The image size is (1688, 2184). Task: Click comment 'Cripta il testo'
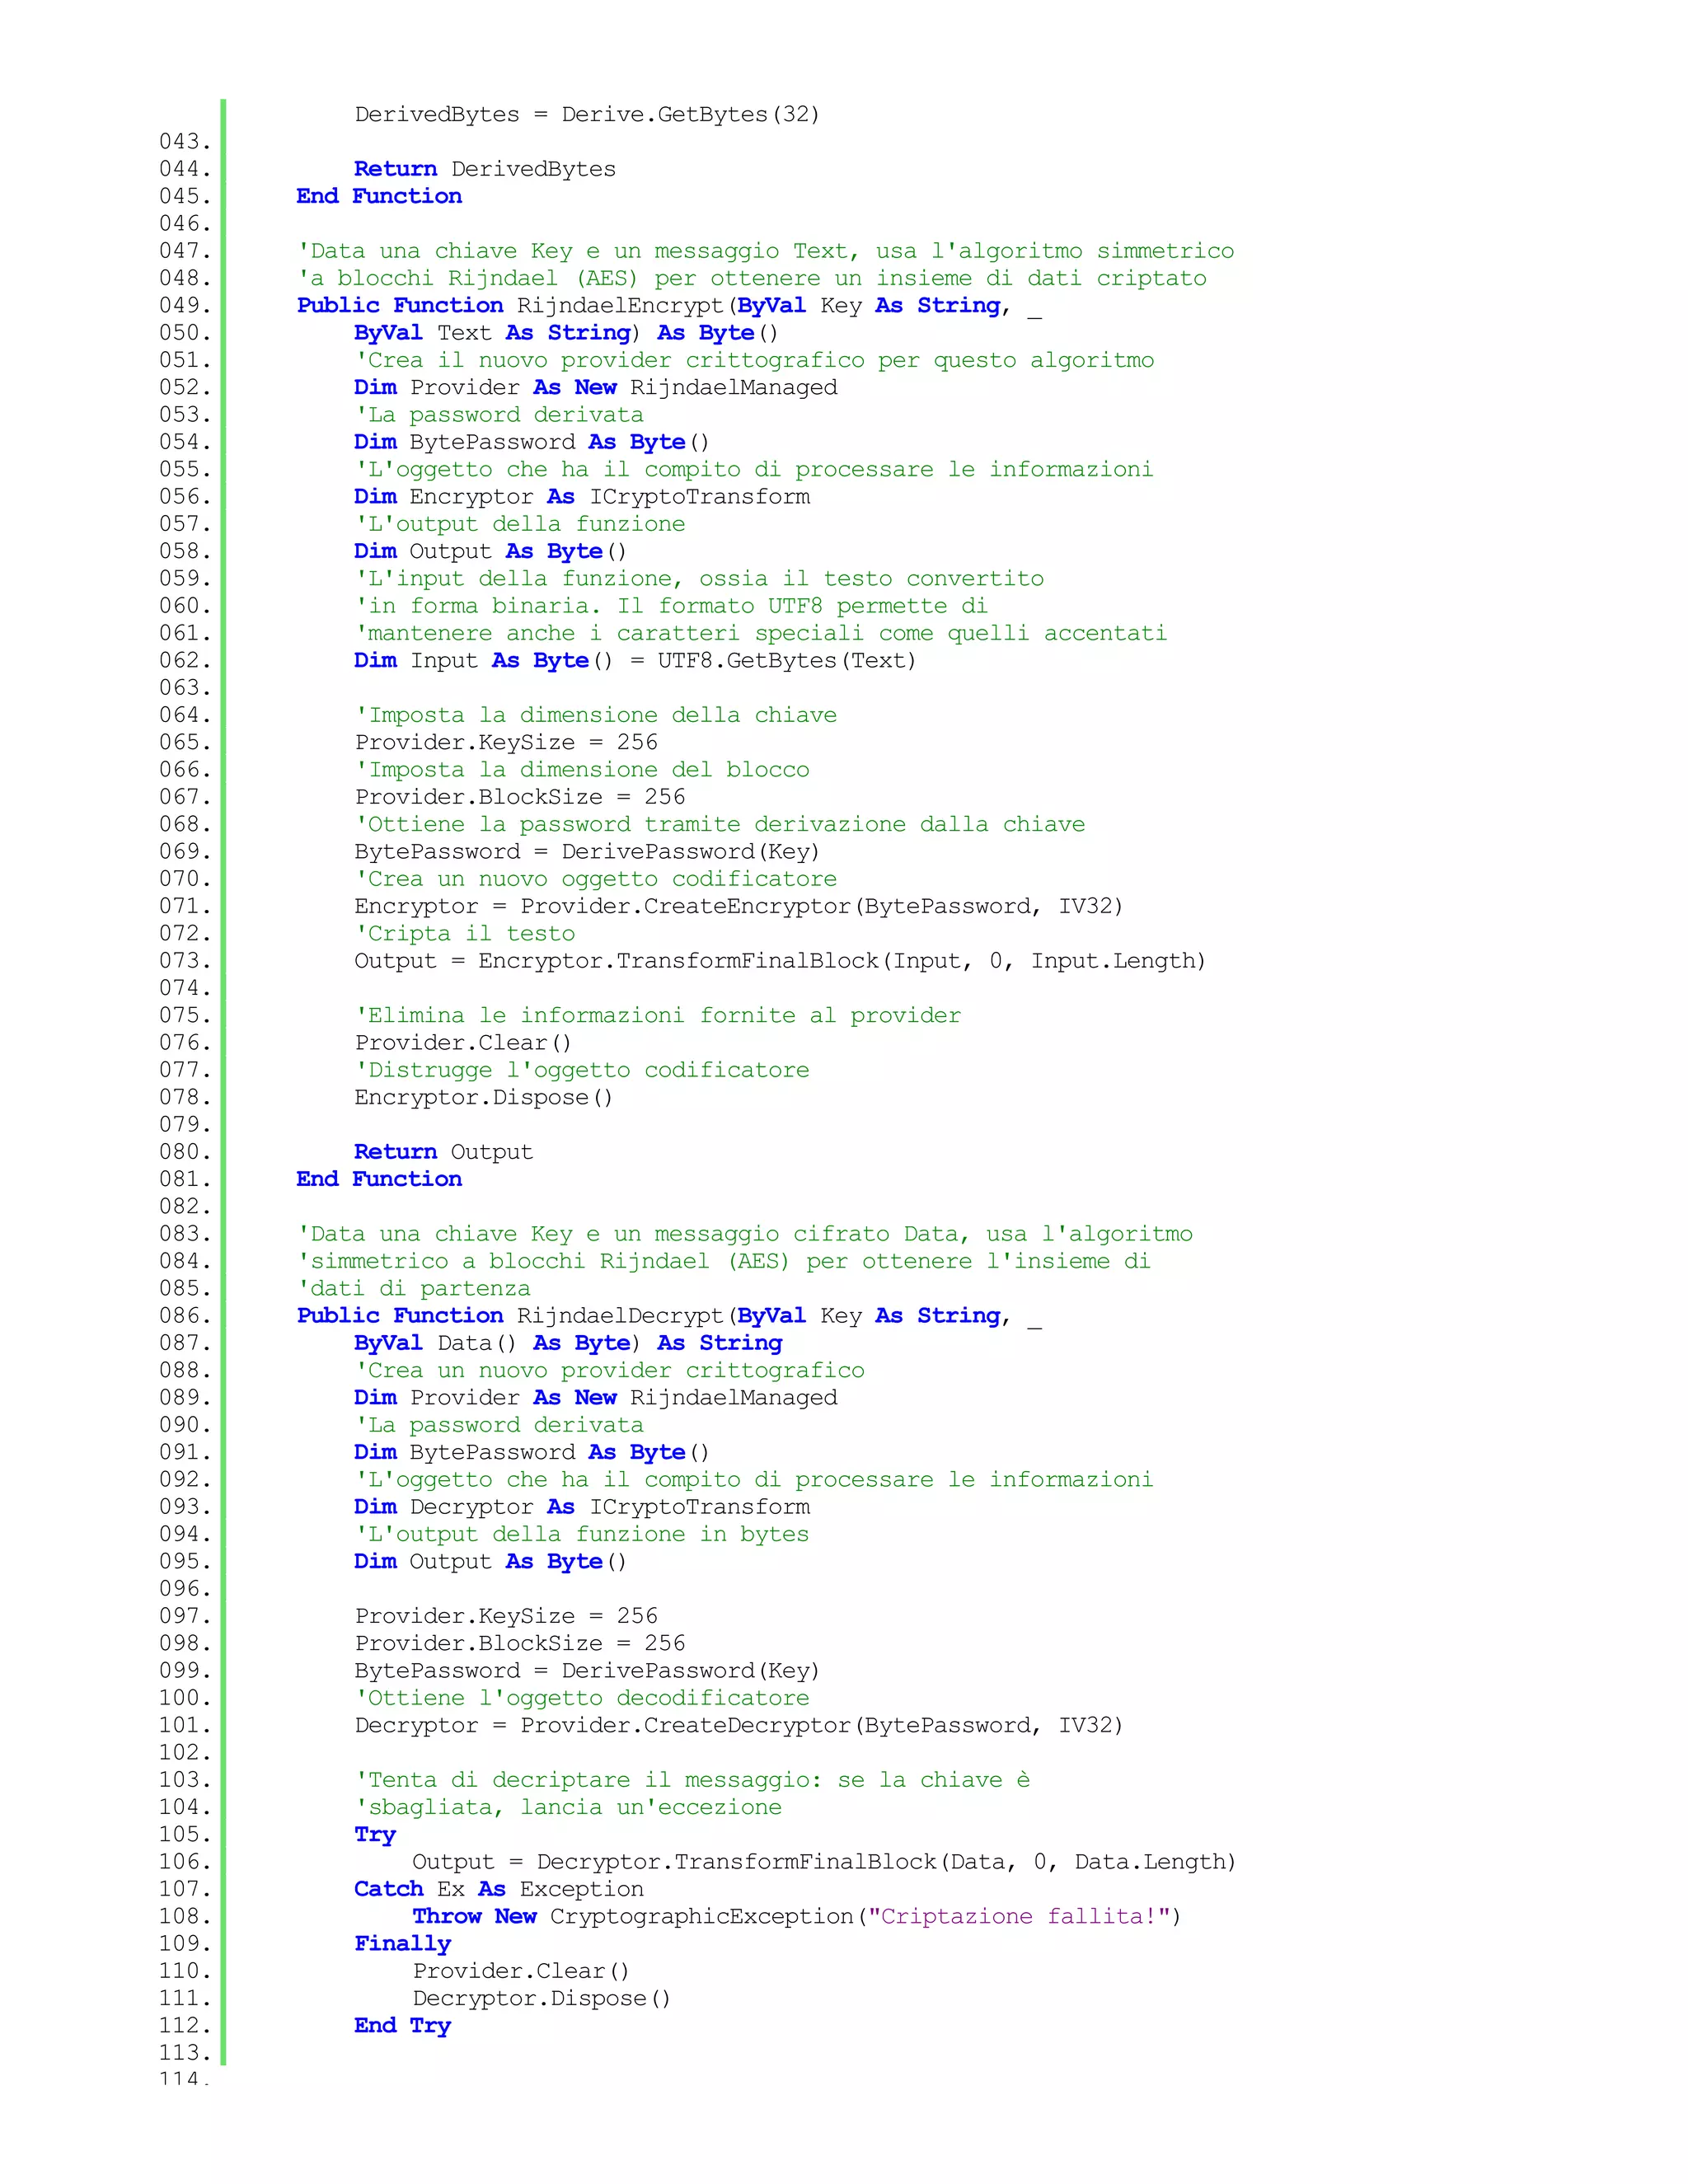pyautogui.click(x=466, y=933)
